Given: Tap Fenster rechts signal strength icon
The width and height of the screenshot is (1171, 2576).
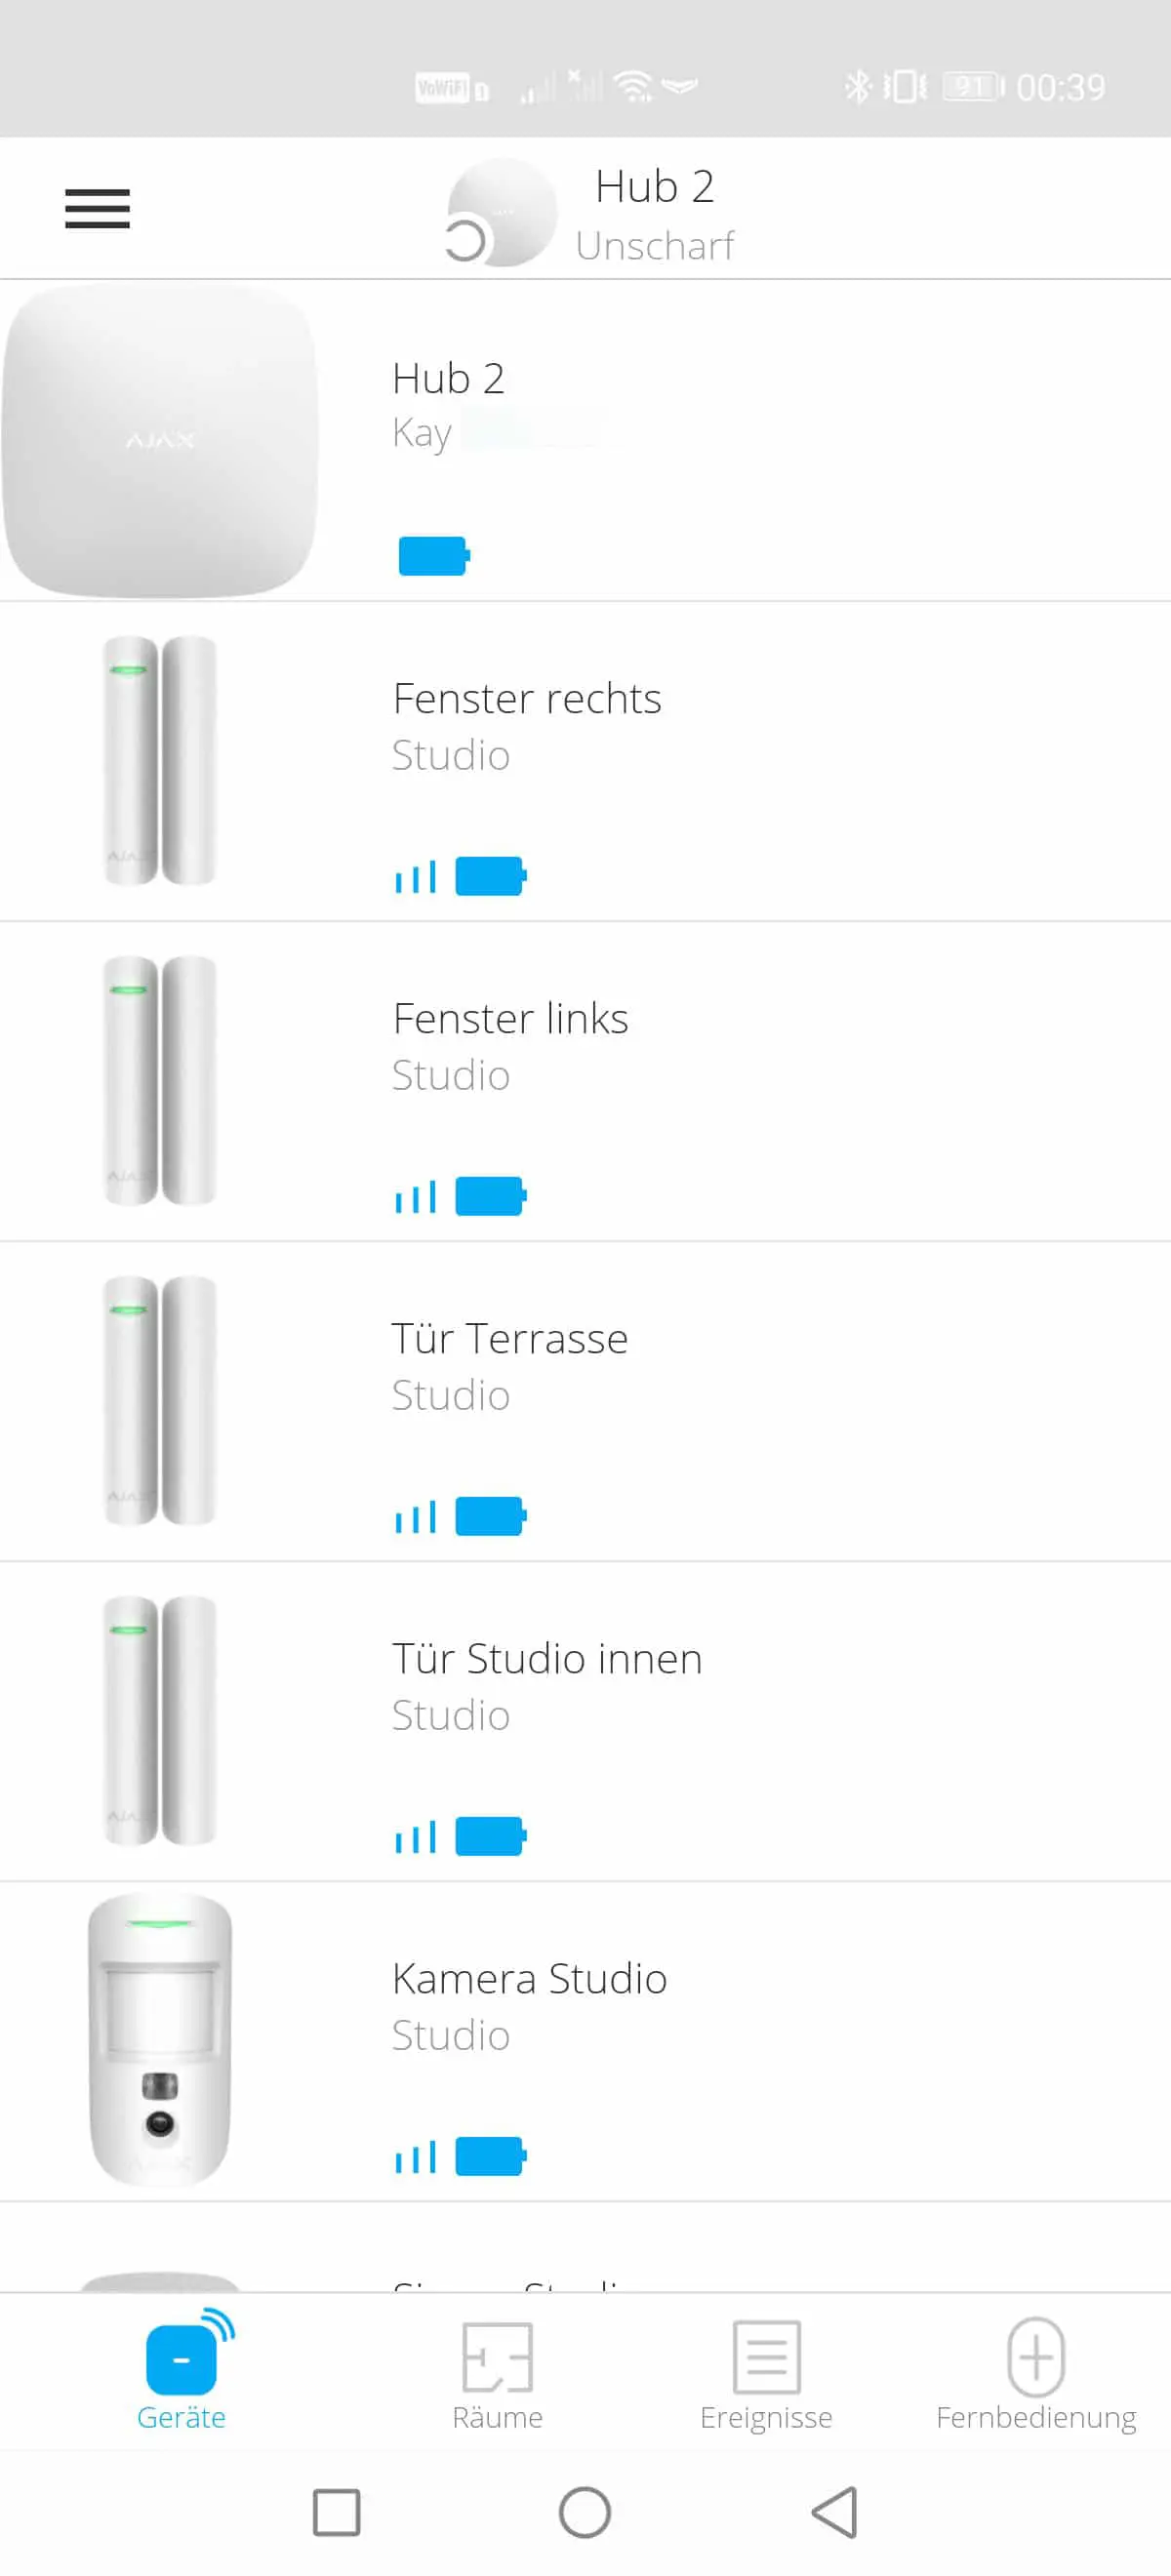Looking at the screenshot, I should point(416,876).
